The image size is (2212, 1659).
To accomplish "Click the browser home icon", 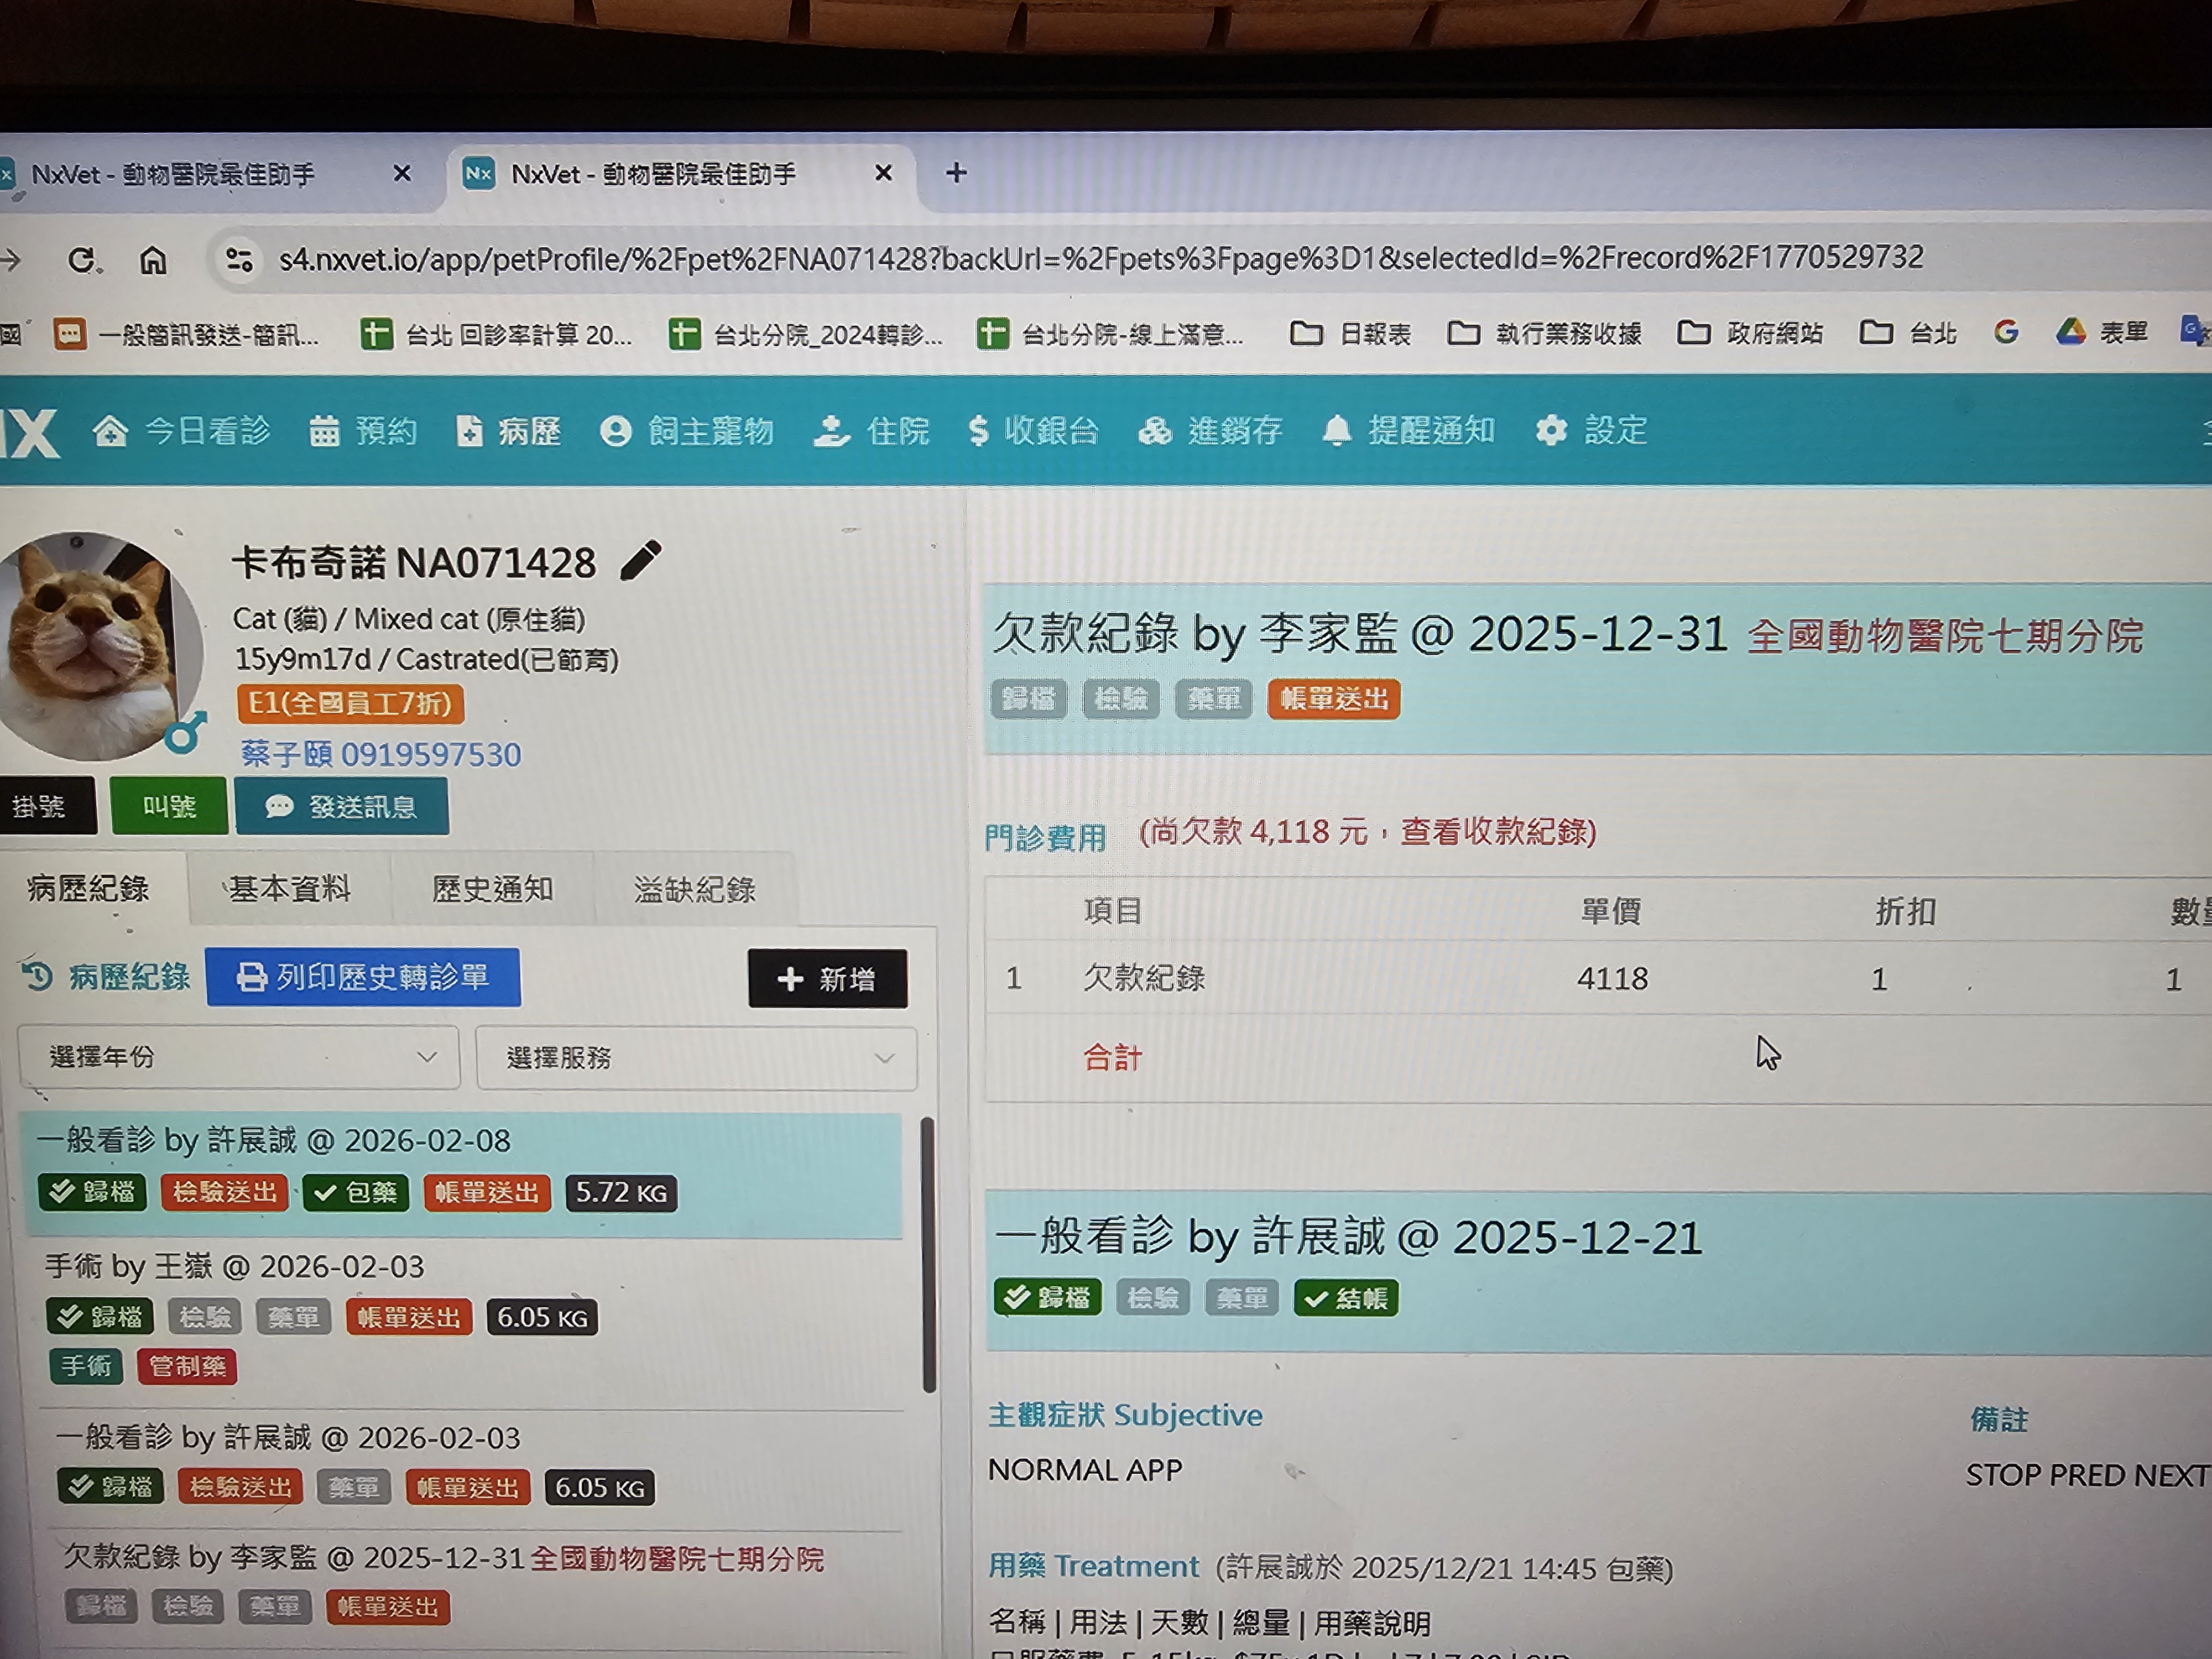I will [x=153, y=261].
